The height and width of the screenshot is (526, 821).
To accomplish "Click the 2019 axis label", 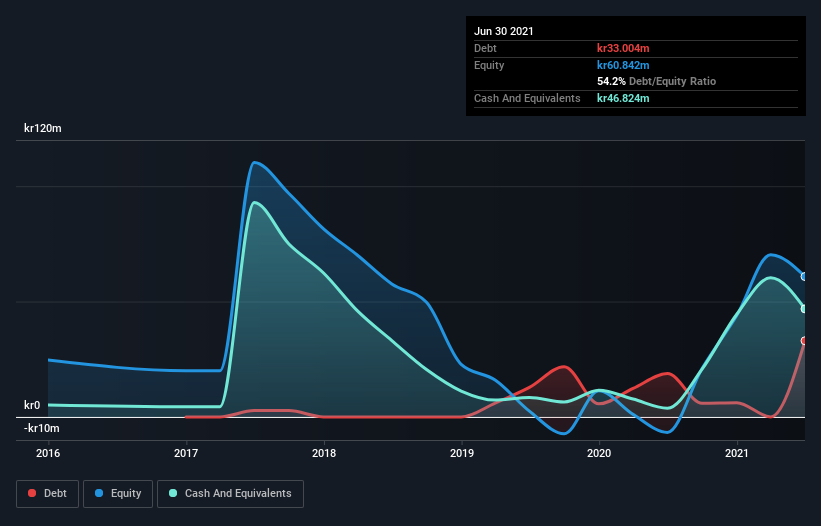I will [x=462, y=453].
